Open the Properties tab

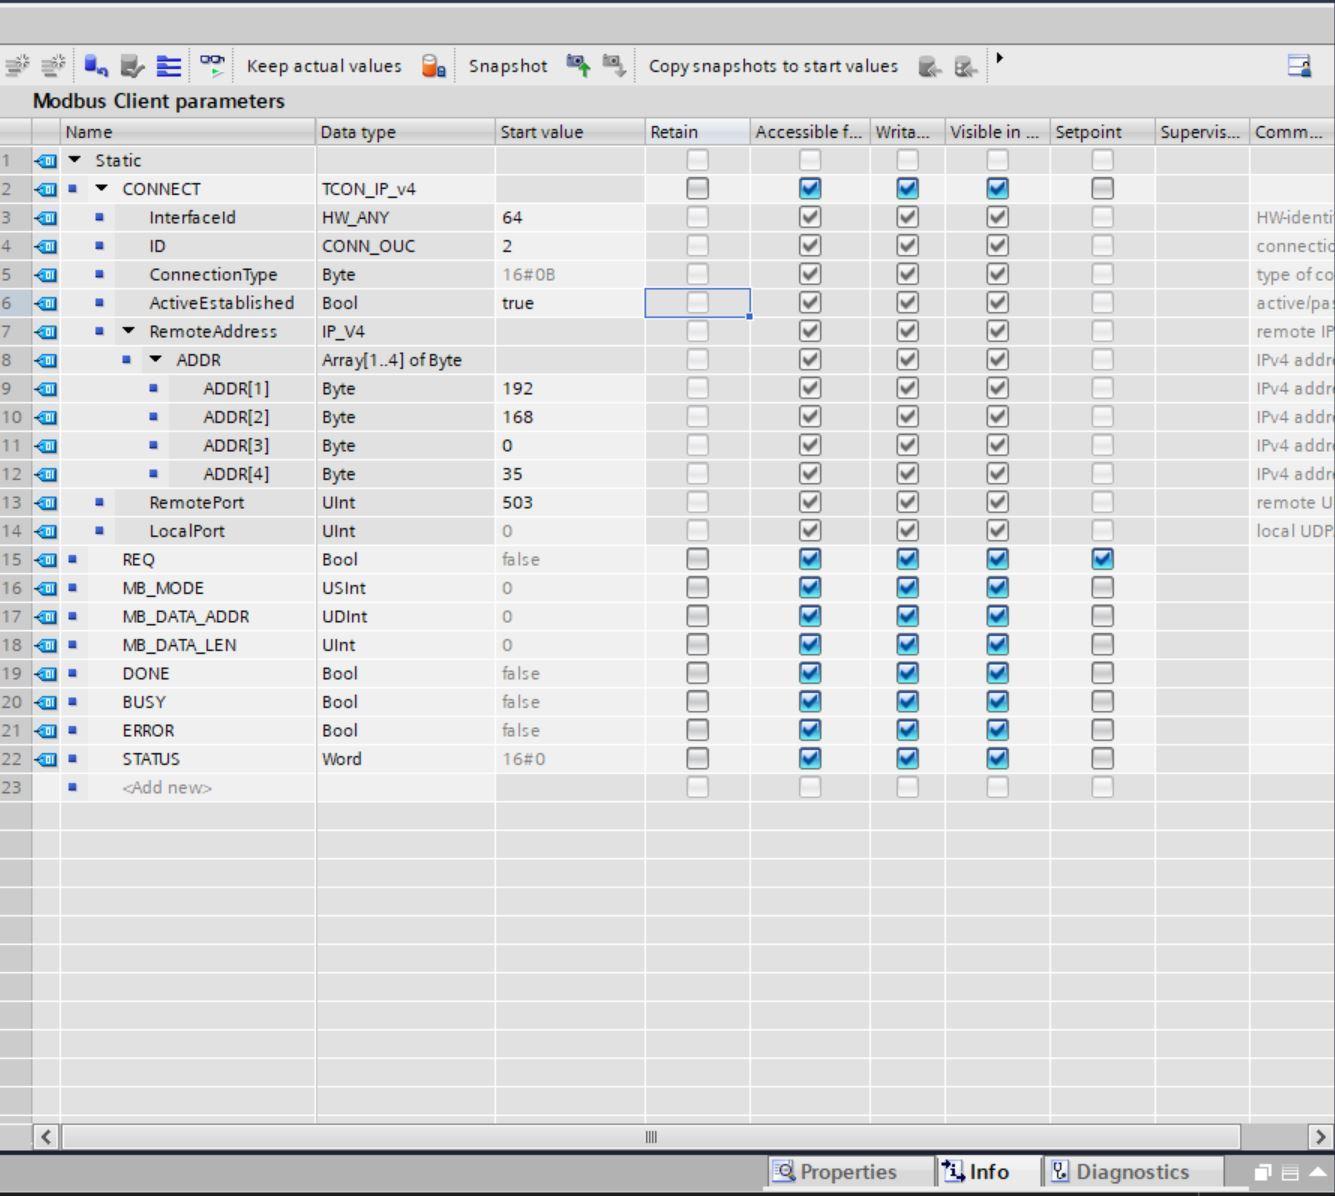coord(848,1171)
